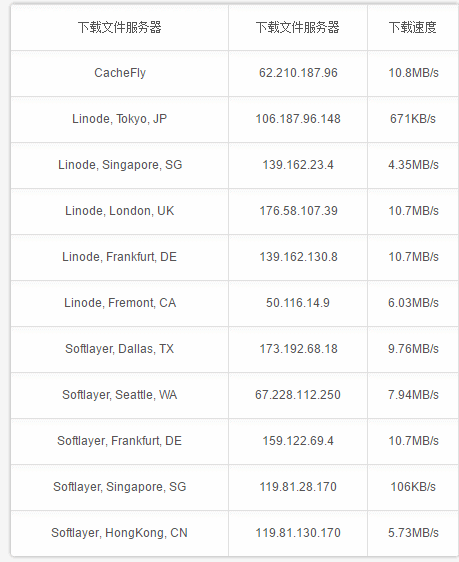Click the Linode, Fremont, CA cell

pos(120,303)
